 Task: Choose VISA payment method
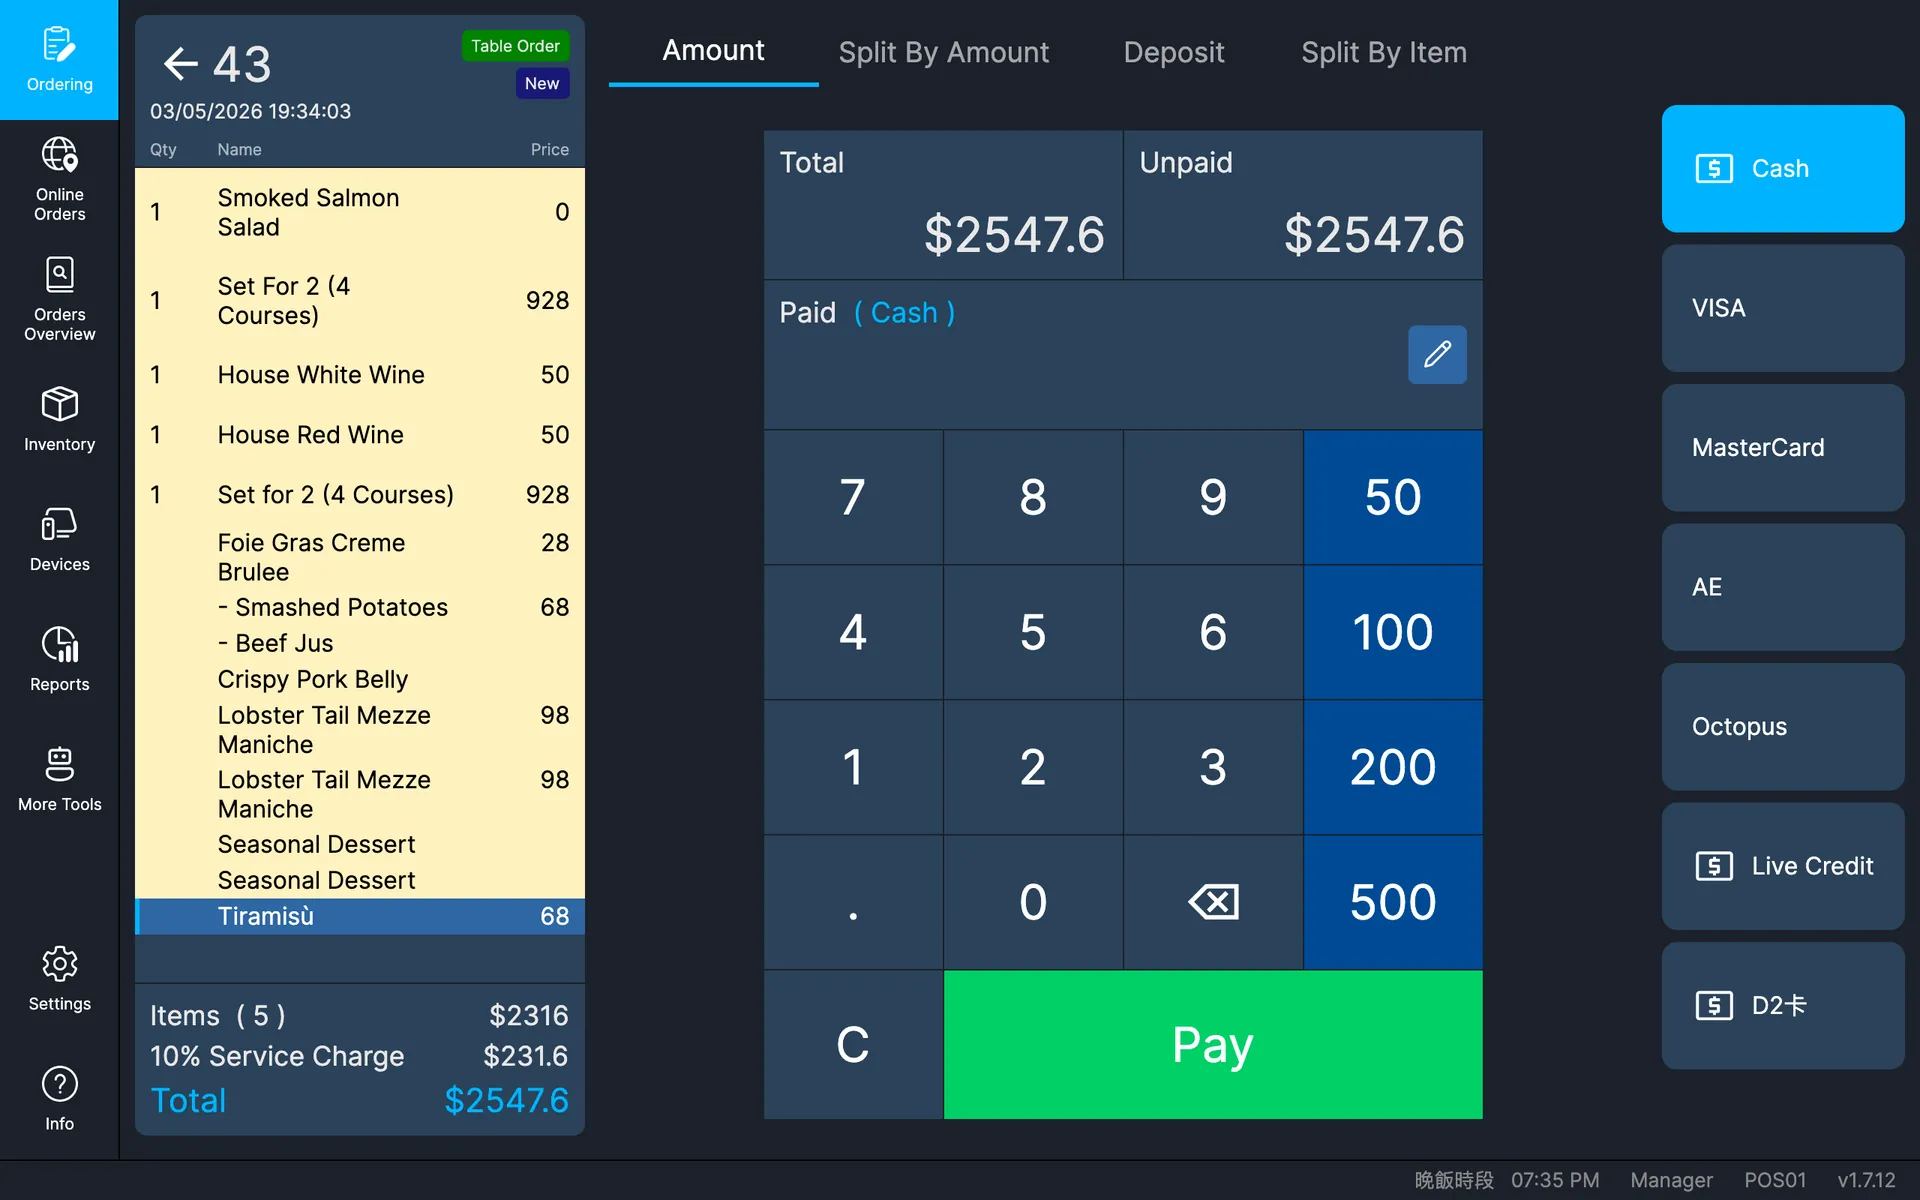(x=1783, y=308)
